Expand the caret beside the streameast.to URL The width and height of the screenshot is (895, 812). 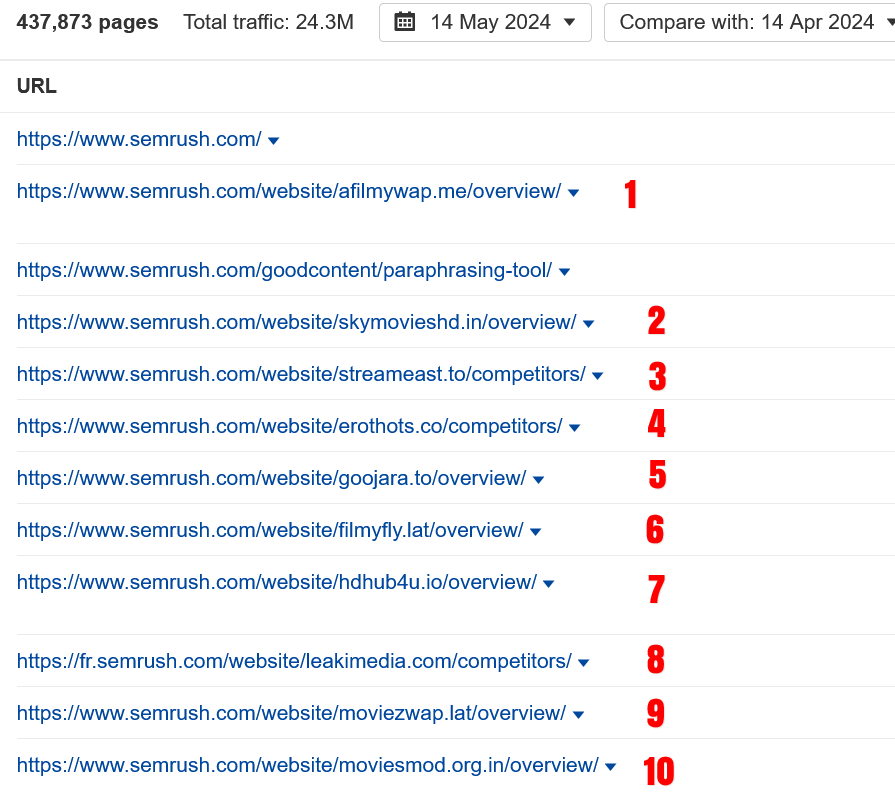click(x=598, y=376)
